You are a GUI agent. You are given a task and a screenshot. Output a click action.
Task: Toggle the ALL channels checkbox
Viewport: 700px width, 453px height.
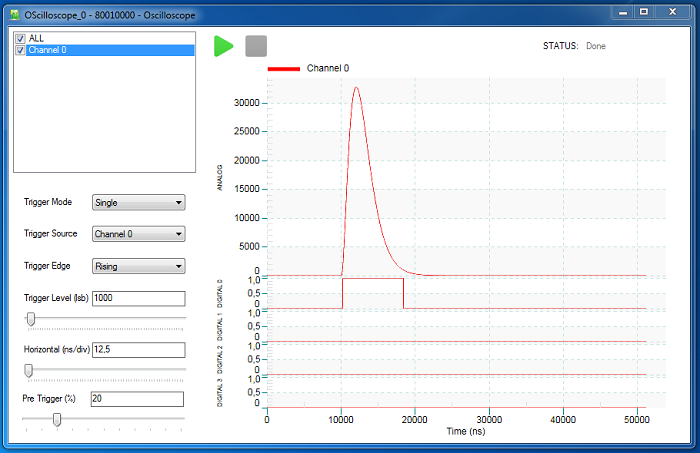point(20,38)
